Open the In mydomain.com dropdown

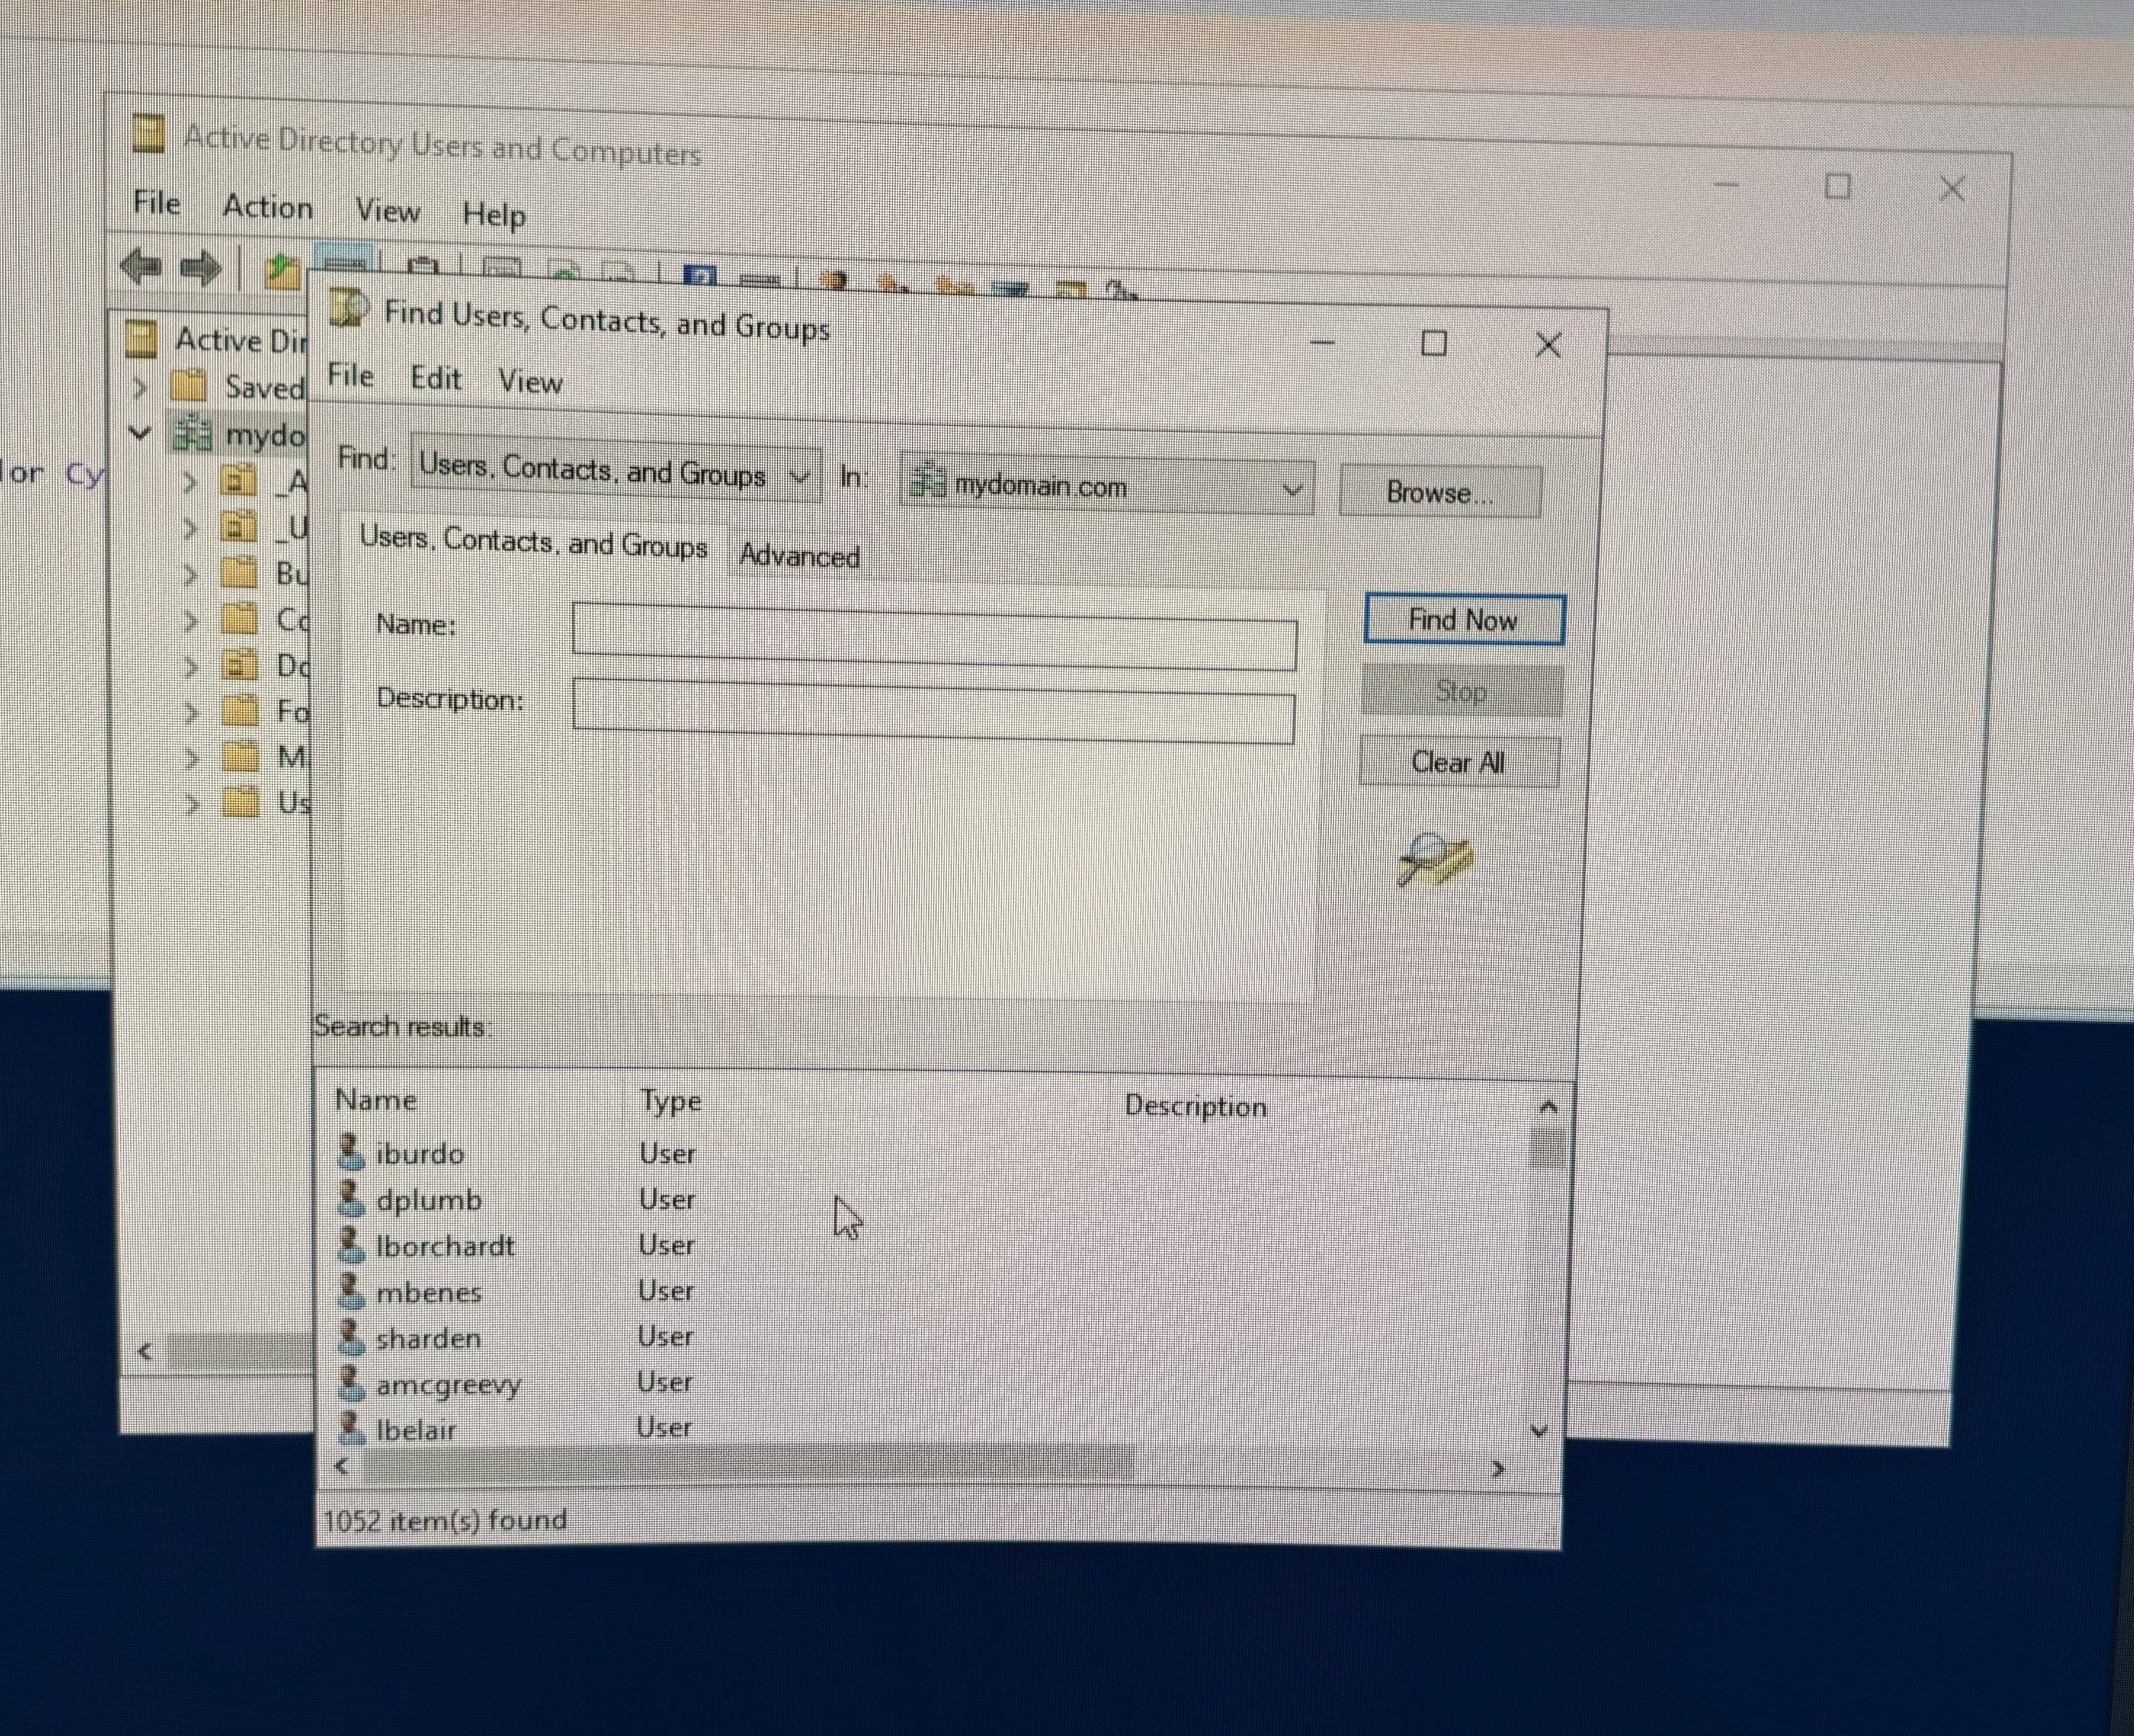1291,490
